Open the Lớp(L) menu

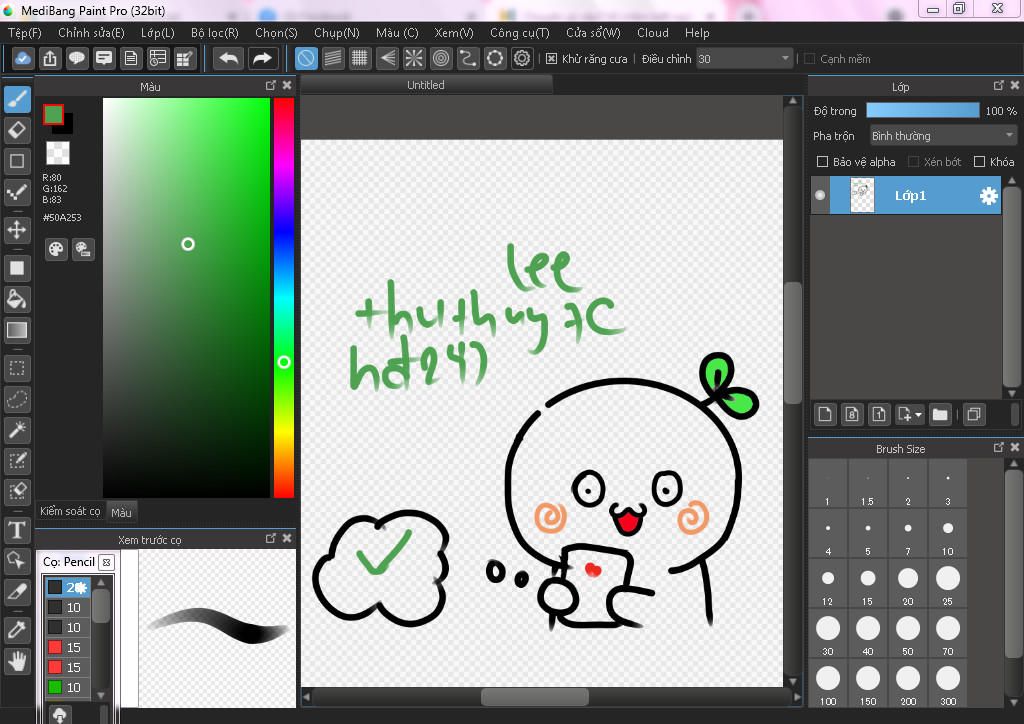click(158, 33)
